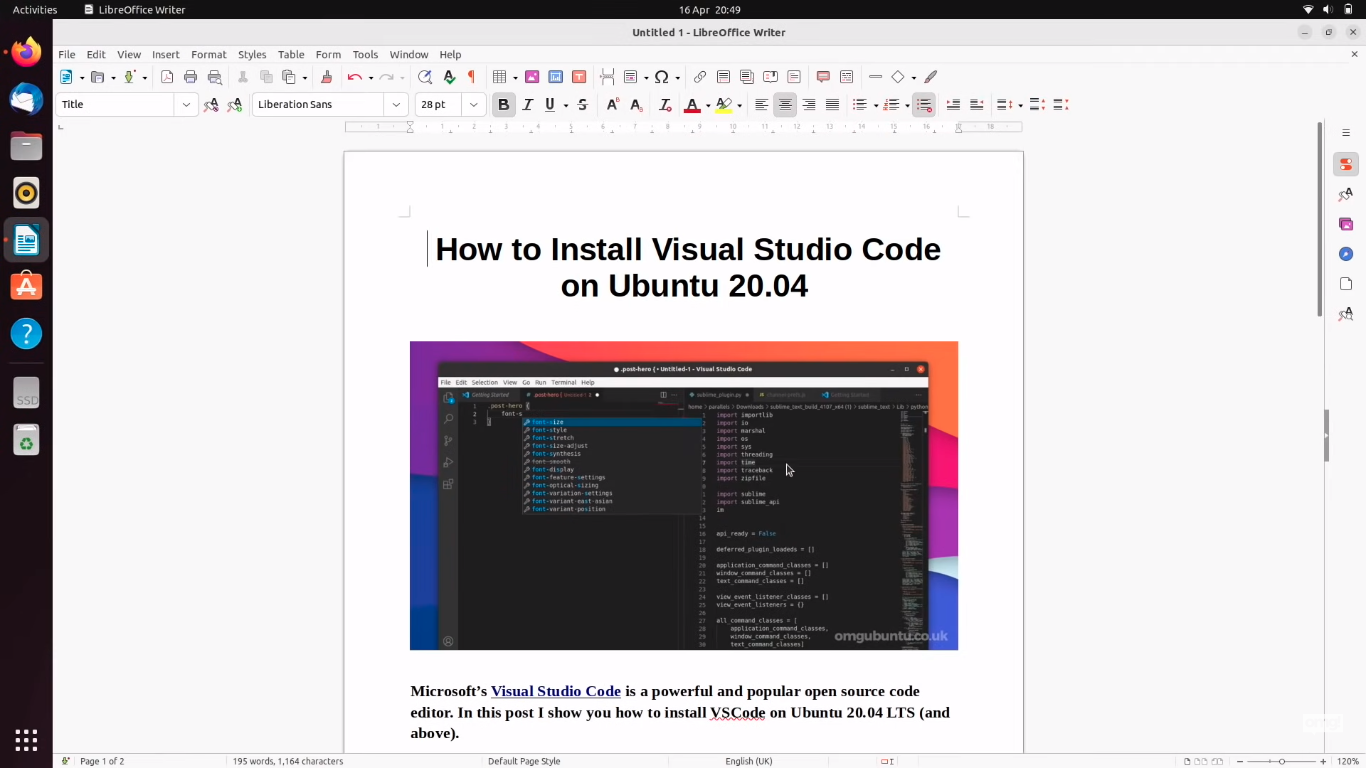Click the Print icon
The width and height of the screenshot is (1366, 768).
(190, 77)
